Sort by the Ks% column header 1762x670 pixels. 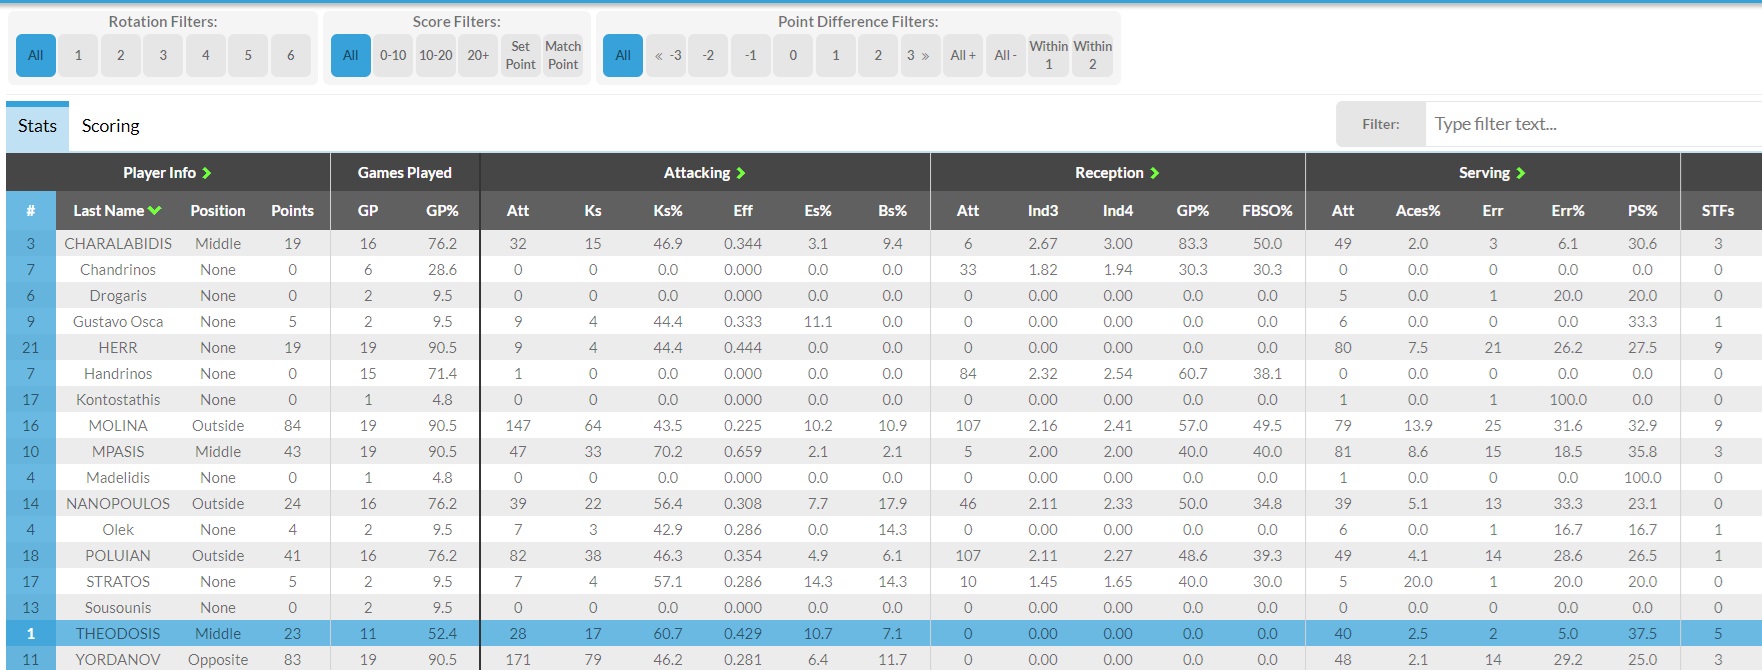click(x=667, y=211)
